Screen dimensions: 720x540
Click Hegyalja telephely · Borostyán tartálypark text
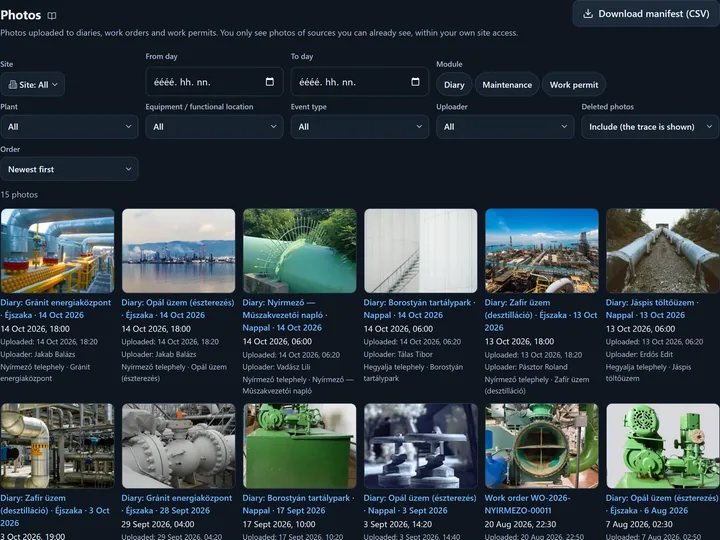click(413, 372)
